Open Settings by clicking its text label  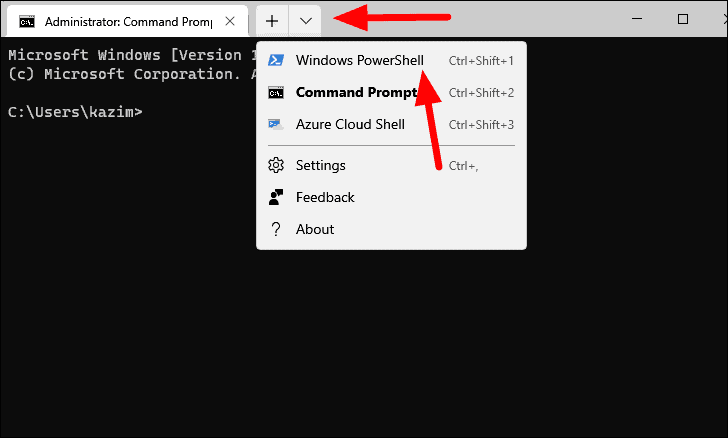(x=321, y=165)
